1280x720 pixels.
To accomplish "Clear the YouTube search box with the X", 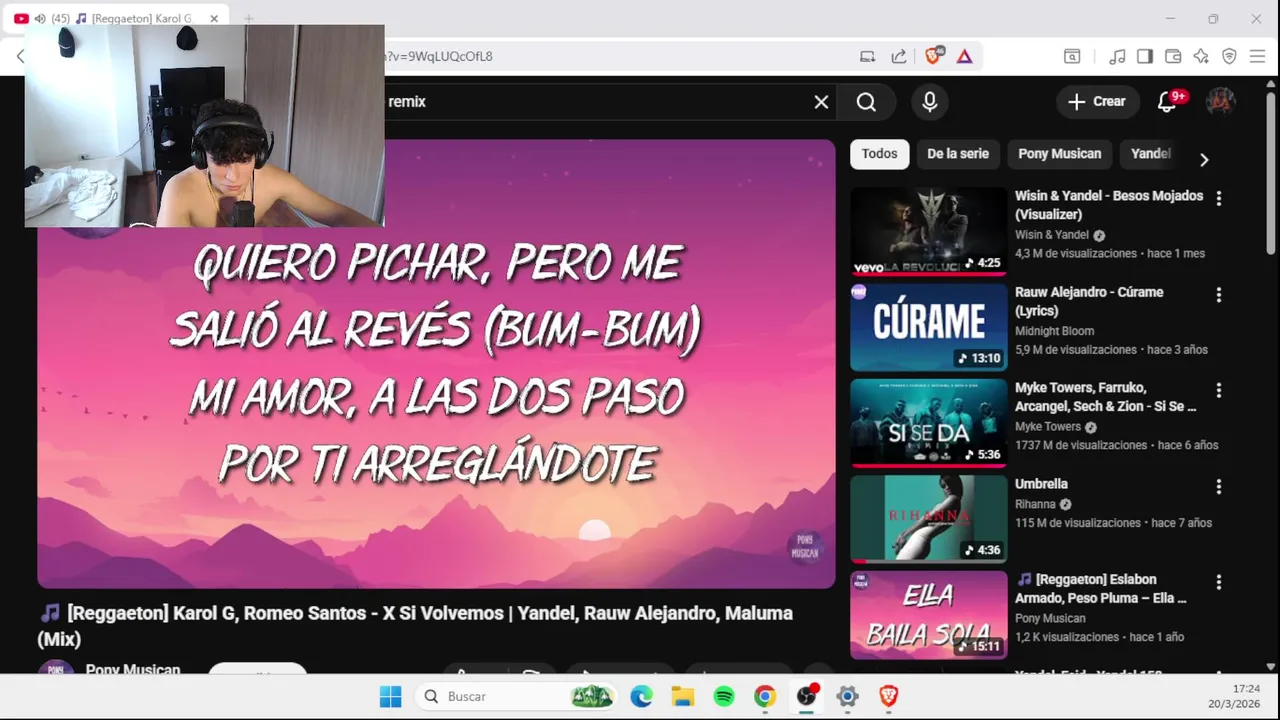I will (821, 102).
